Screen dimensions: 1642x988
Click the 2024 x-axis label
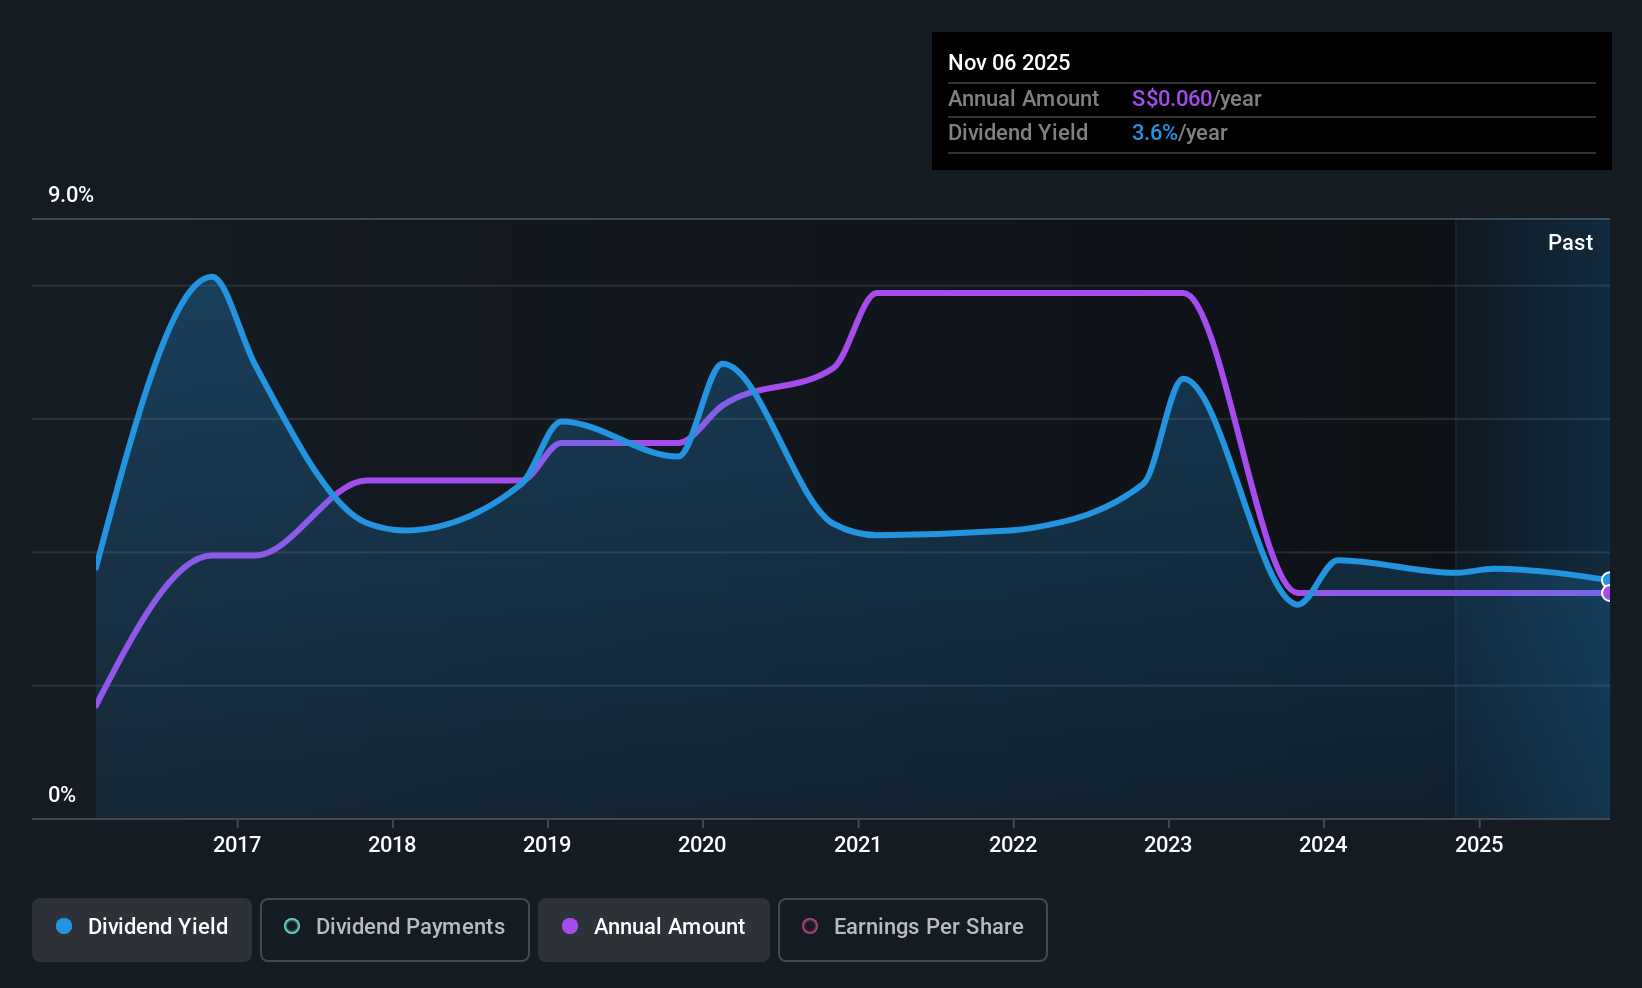pos(1323,845)
